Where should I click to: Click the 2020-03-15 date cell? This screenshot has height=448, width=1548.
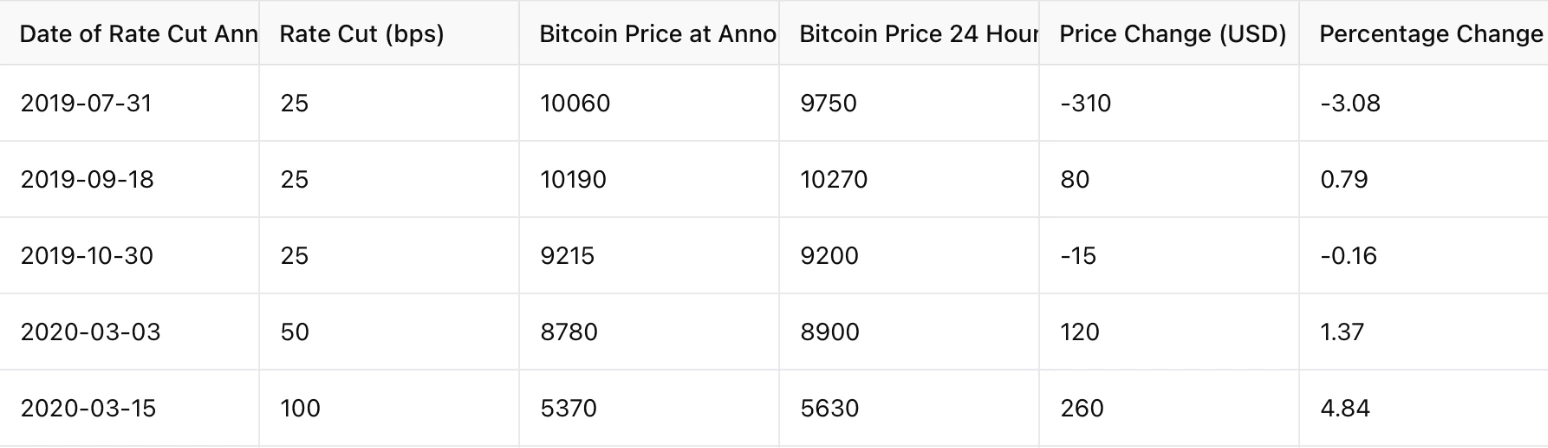pyautogui.click(x=130, y=408)
